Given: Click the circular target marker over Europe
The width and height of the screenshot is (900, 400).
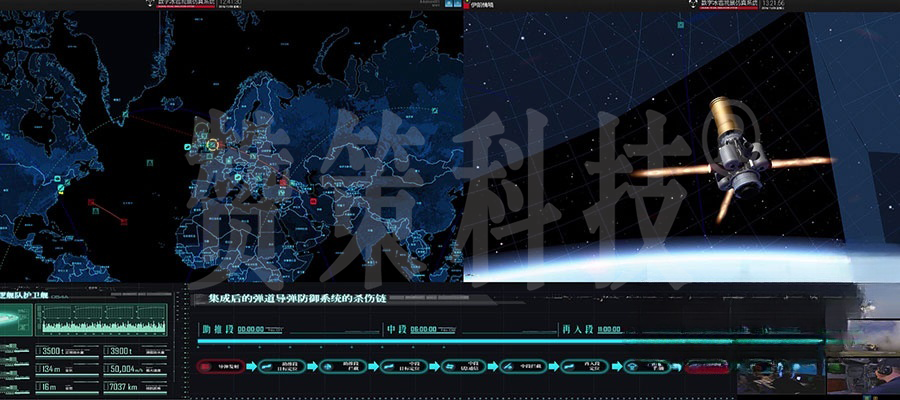Looking at the screenshot, I should coord(212,145).
